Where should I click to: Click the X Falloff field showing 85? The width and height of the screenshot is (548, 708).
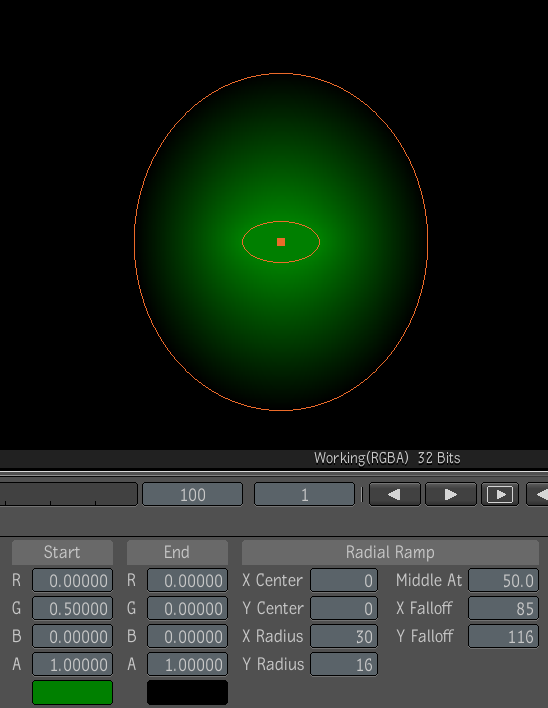503,608
